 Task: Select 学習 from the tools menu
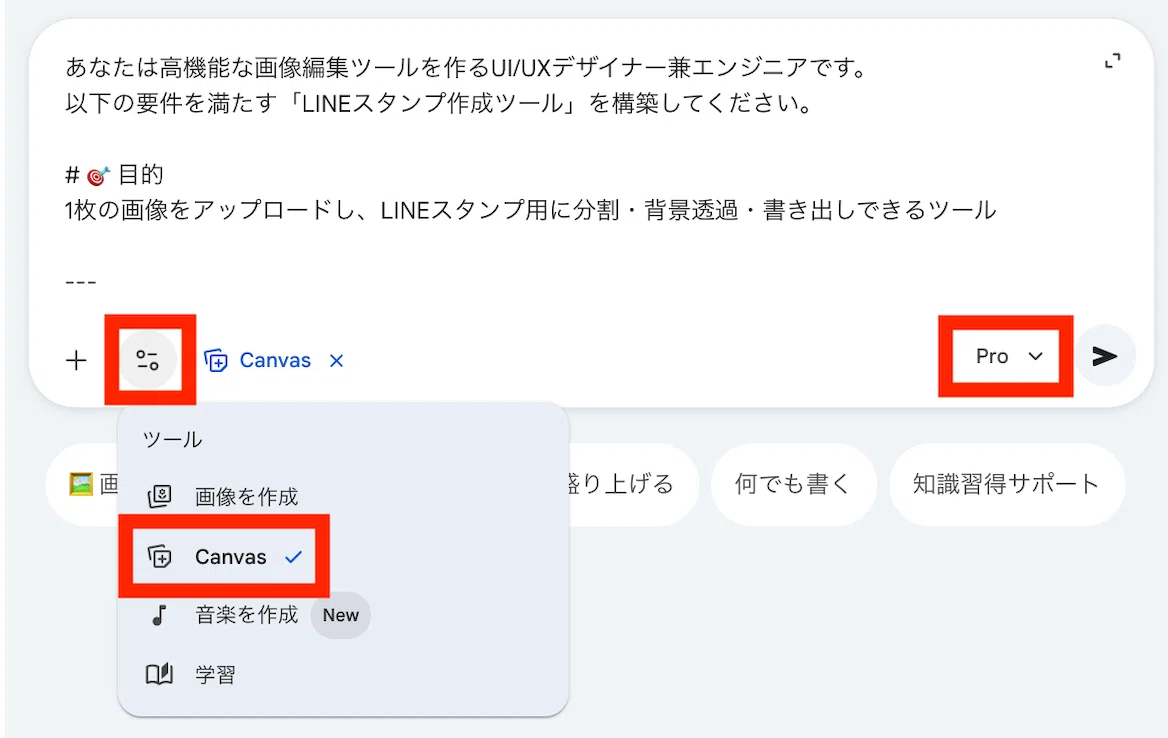[215, 674]
